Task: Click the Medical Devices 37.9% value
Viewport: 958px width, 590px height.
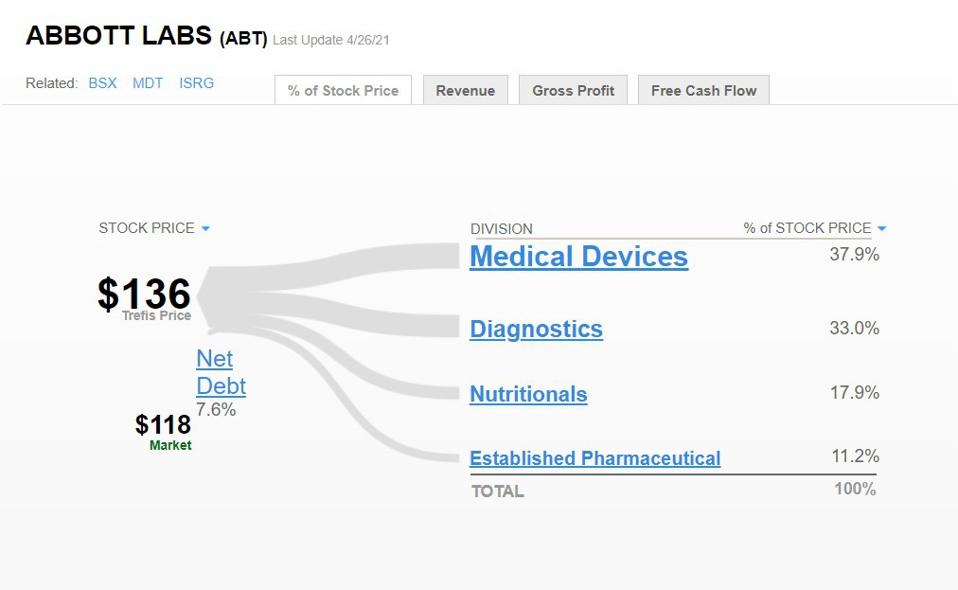Action: click(x=854, y=254)
